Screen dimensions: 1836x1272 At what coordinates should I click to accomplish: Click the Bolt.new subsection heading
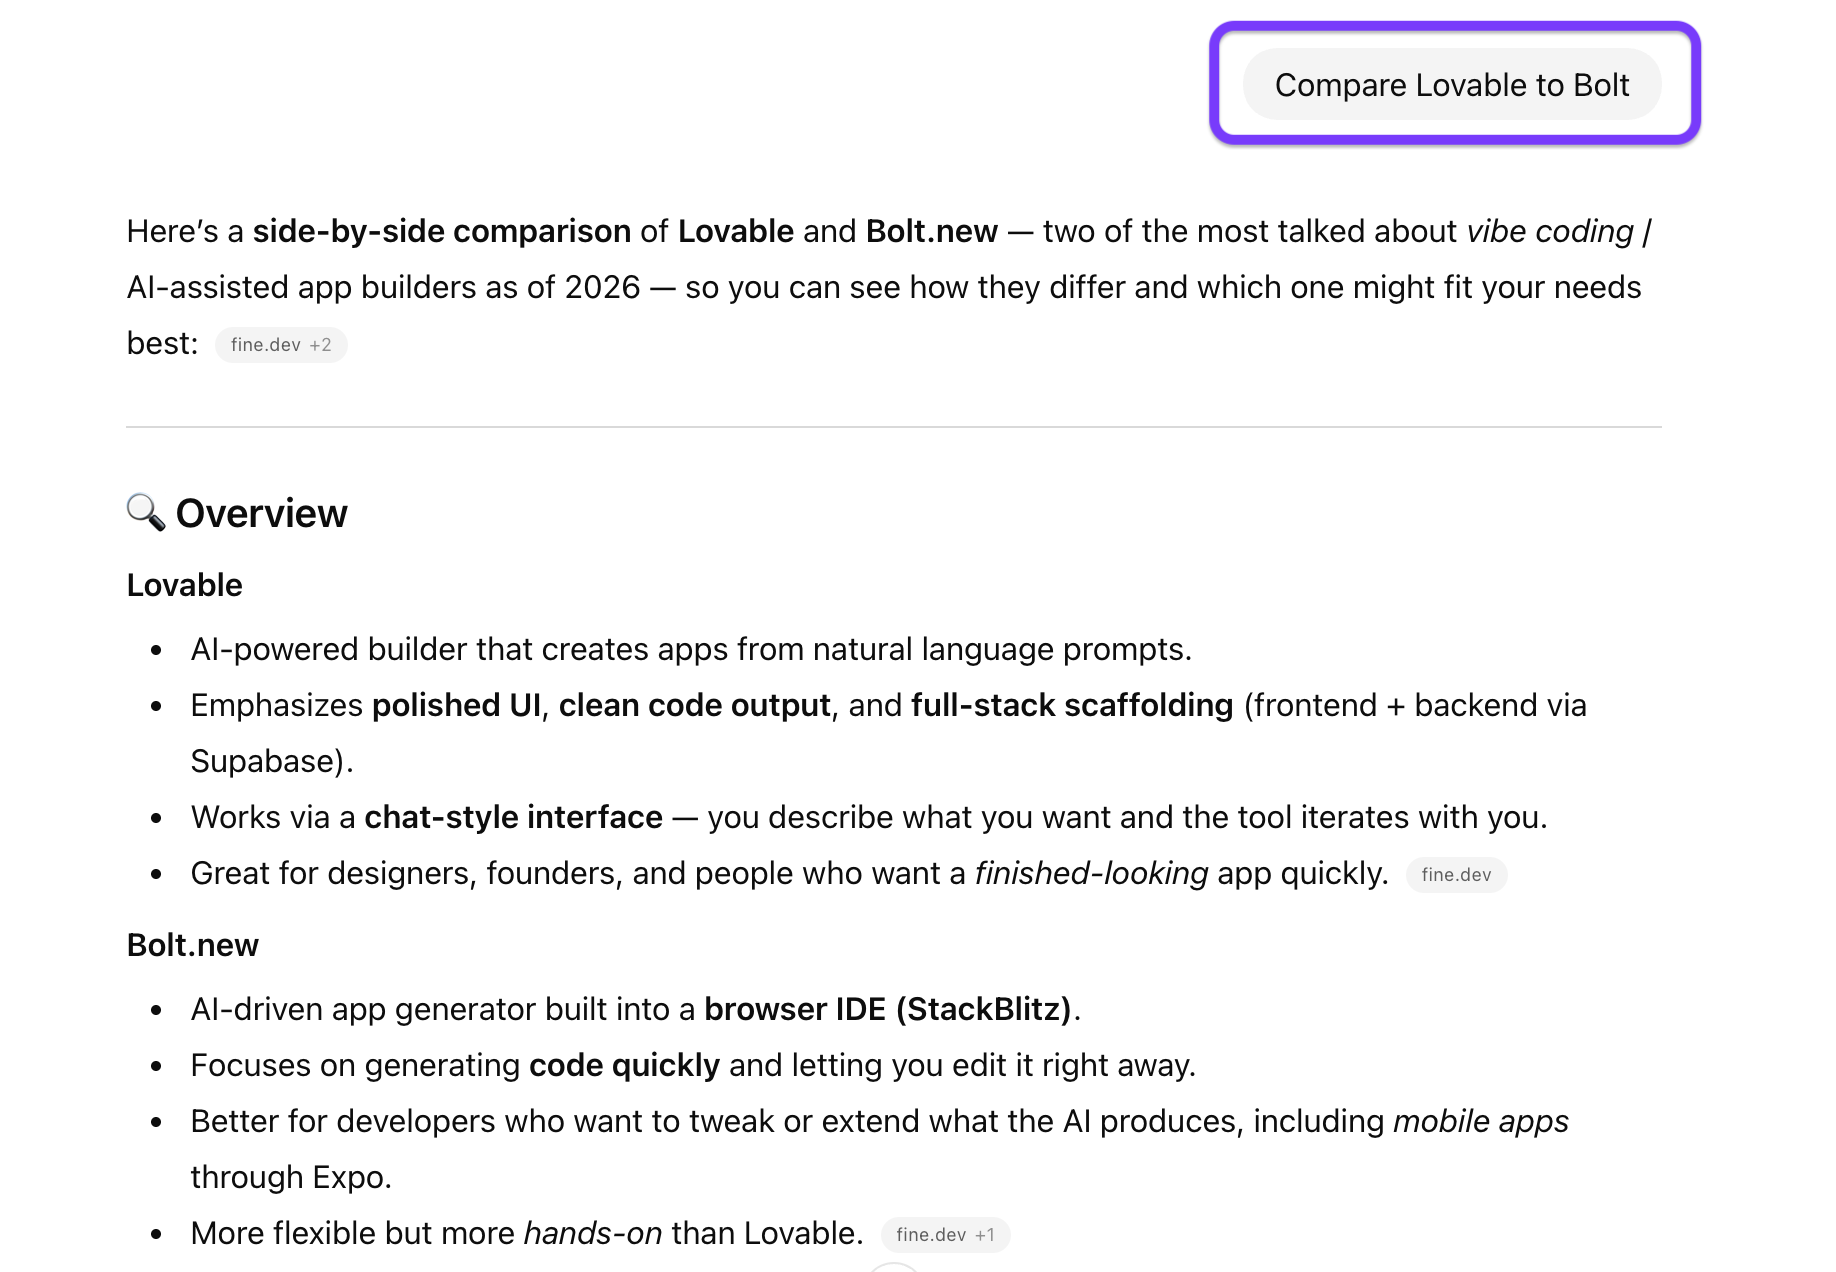193,945
